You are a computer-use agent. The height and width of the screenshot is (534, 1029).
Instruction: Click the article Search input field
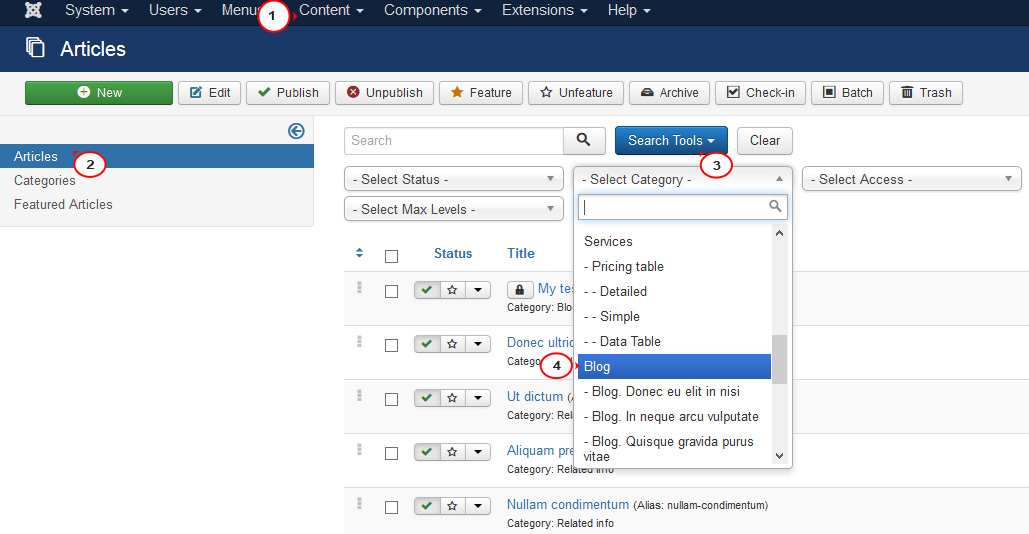pos(454,140)
